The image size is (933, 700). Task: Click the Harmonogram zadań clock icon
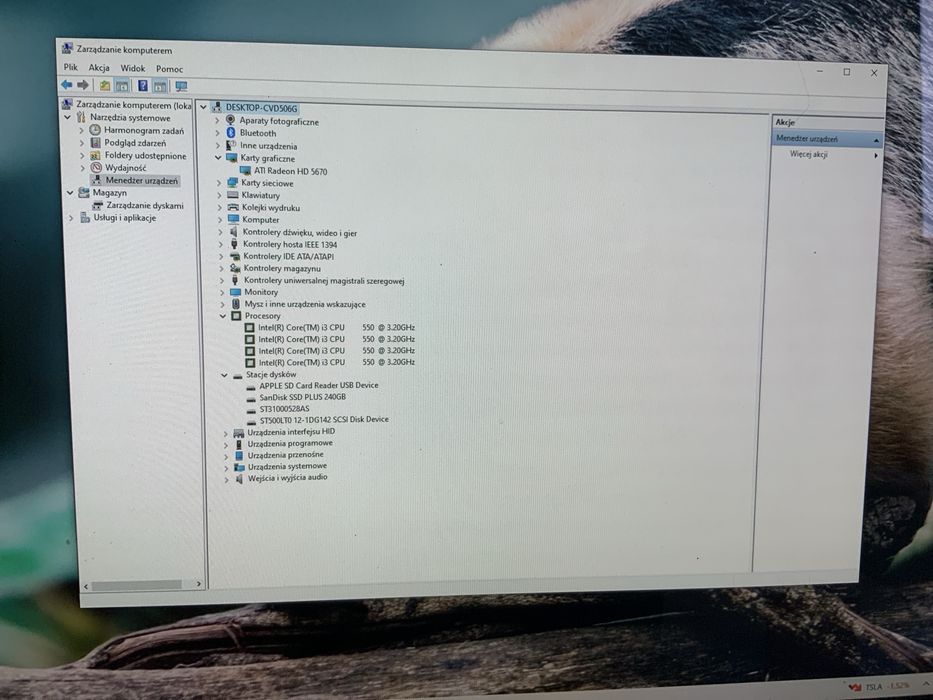coord(95,130)
